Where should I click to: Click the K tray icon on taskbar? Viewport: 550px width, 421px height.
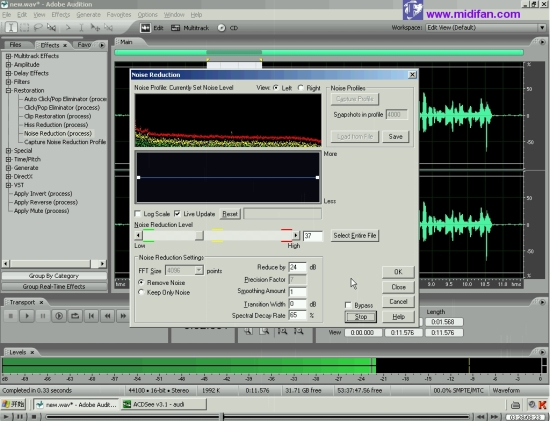pyautogui.click(x=542, y=405)
